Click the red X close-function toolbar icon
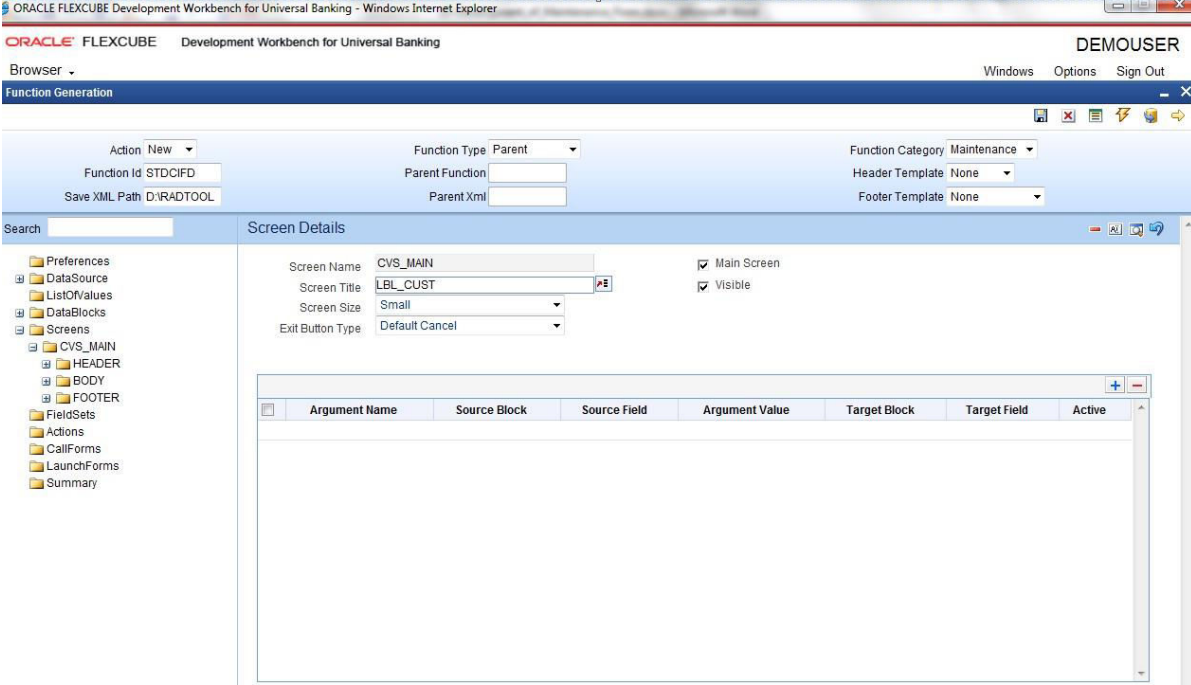The width and height of the screenshot is (1191, 685). point(1068,115)
